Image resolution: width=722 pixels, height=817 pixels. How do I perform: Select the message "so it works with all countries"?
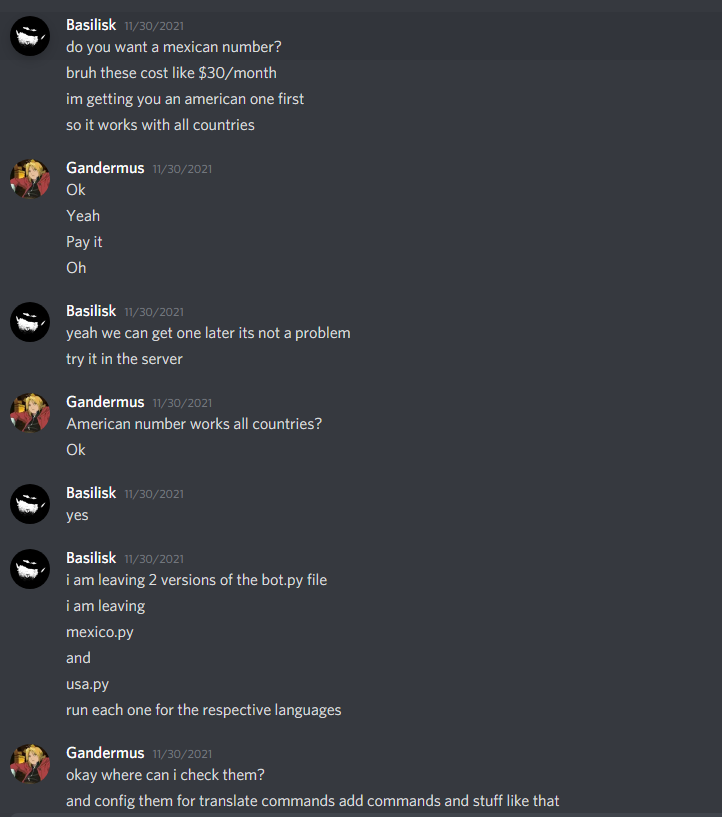click(160, 125)
